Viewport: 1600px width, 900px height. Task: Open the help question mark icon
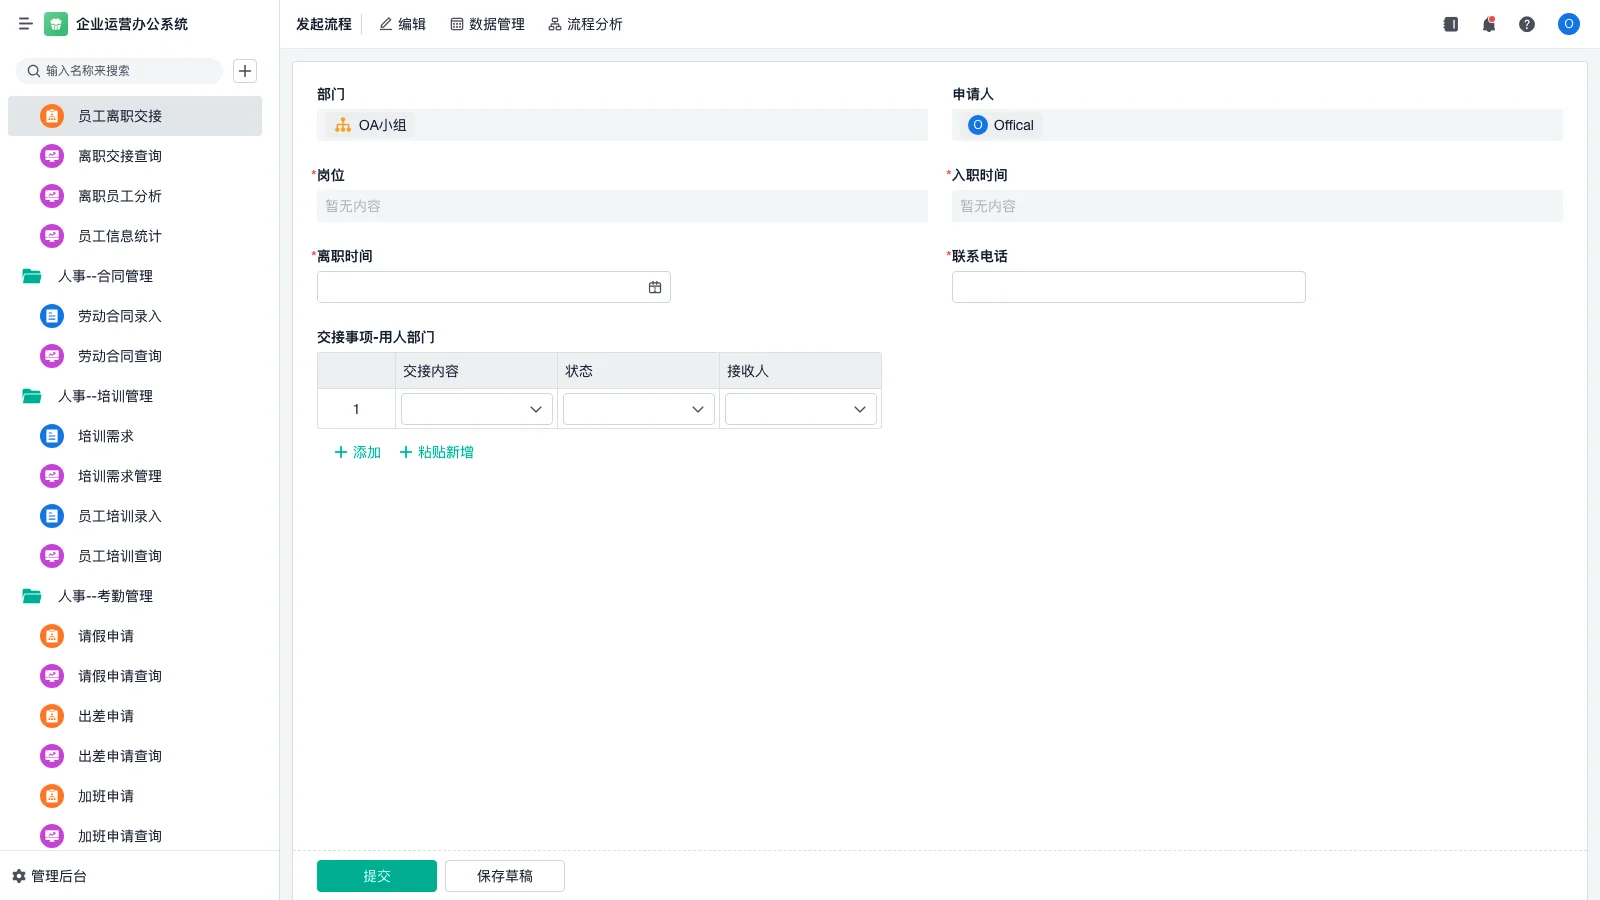pos(1527,24)
